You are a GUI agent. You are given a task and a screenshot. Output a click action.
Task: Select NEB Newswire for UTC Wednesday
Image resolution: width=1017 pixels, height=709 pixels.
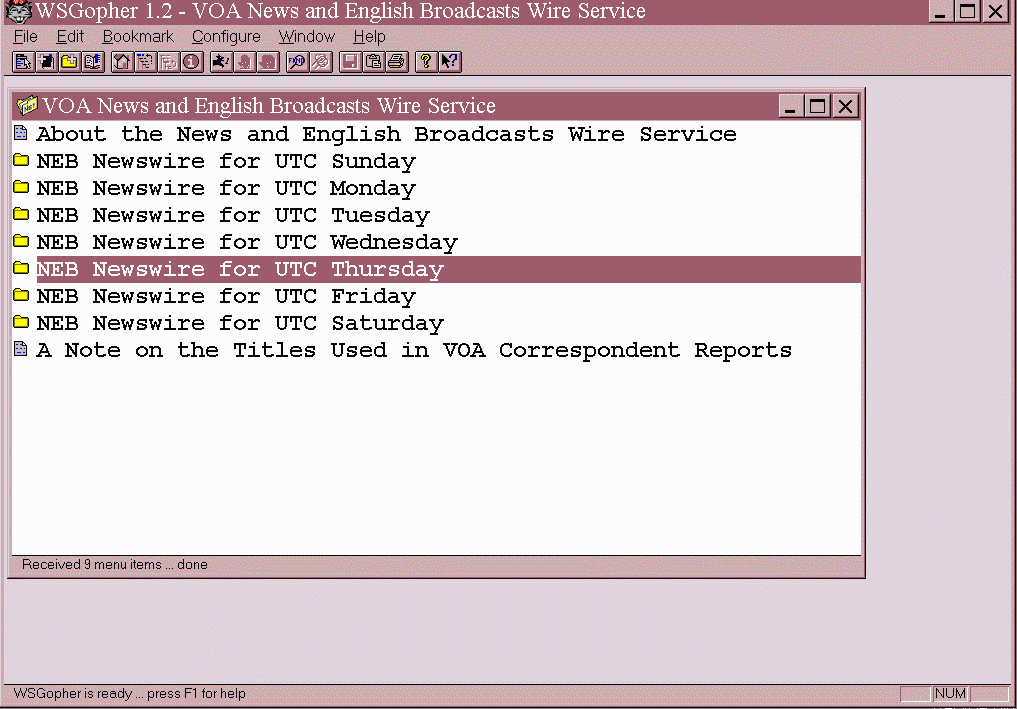pyautogui.click(x=247, y=242)
